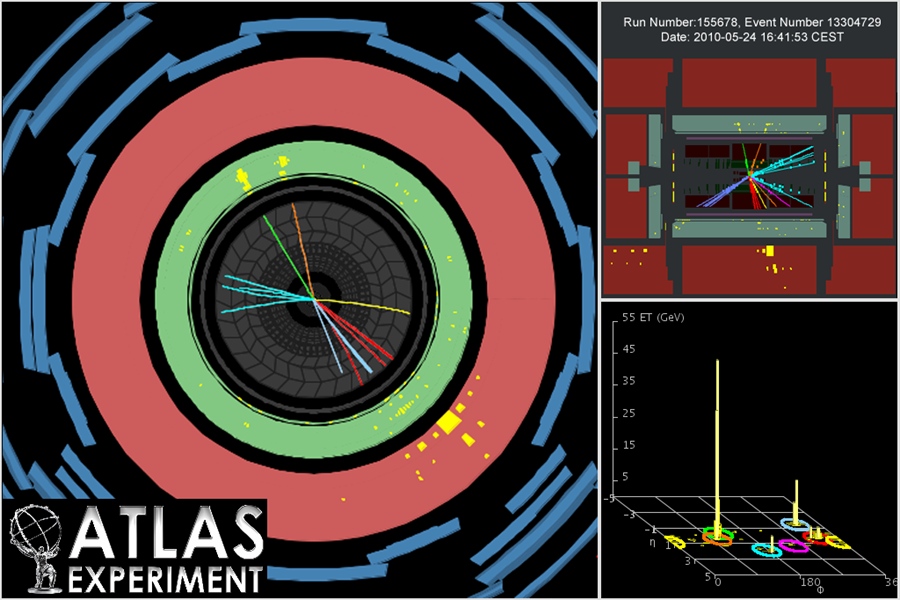Pick the green circle at the tallest tower base

click(x=717, y=533)
